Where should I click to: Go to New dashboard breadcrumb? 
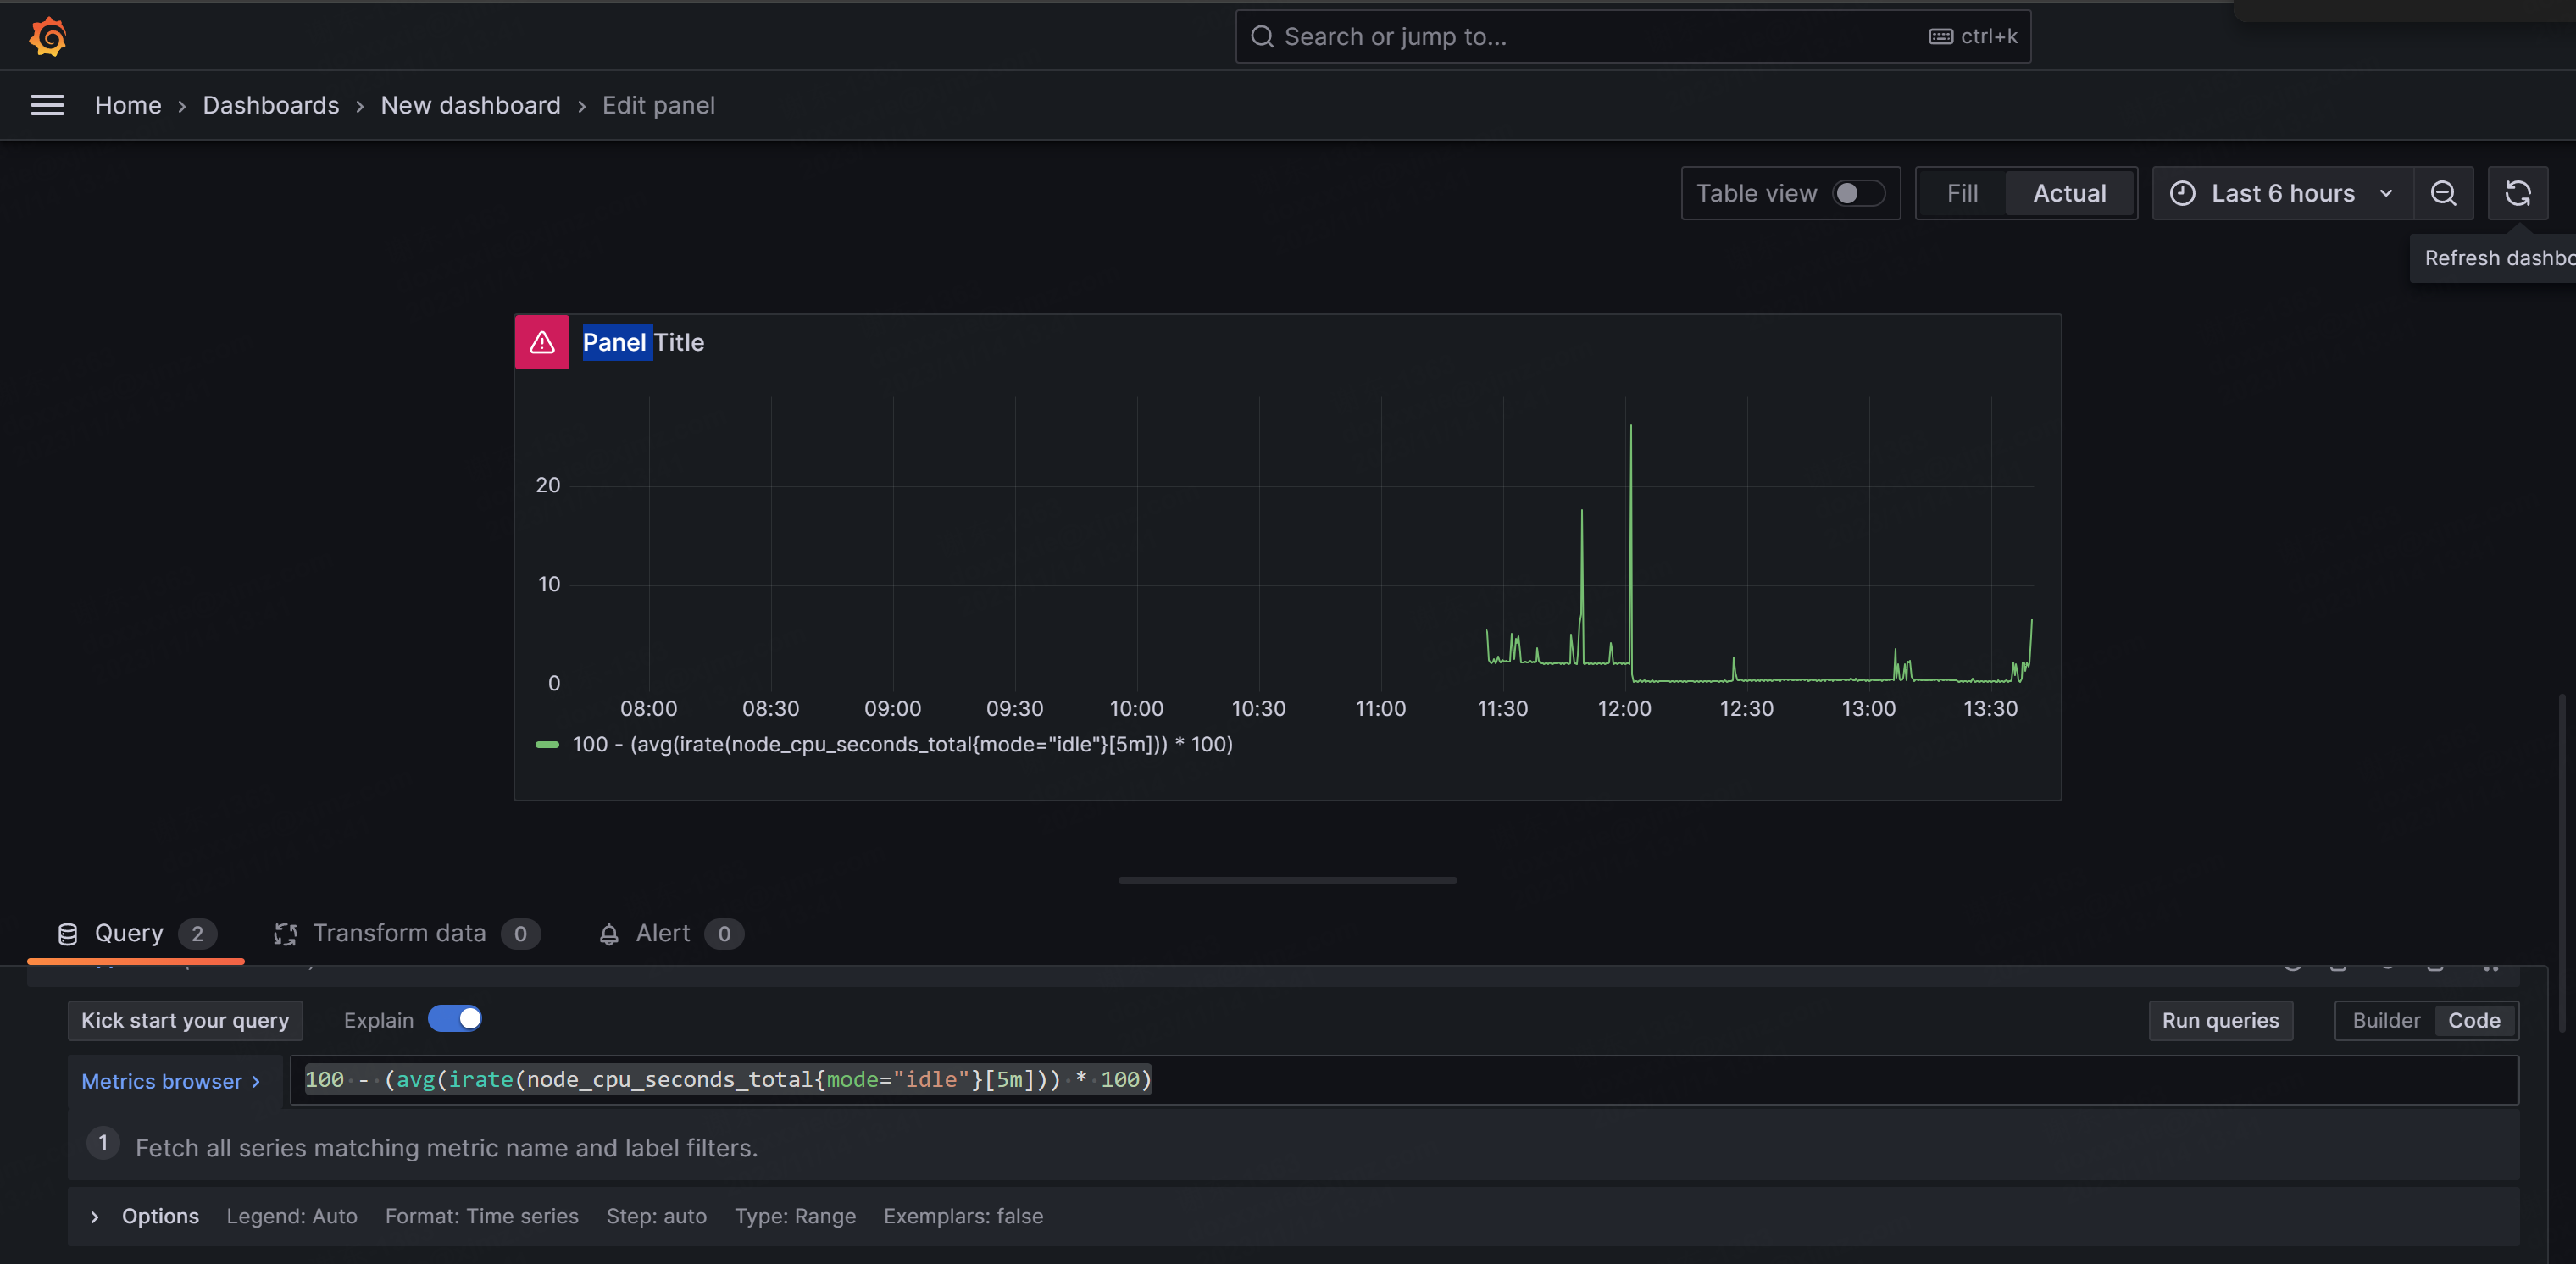tap(470, 105)
